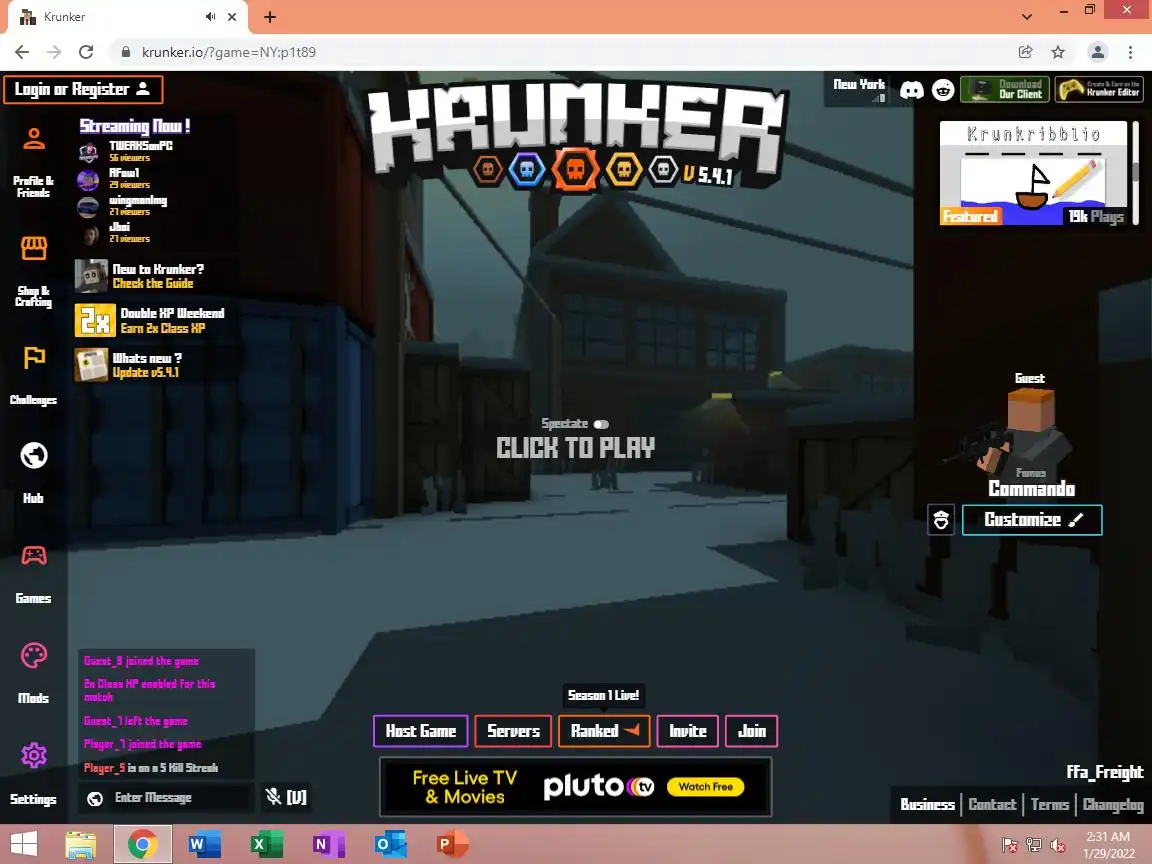Click the Season 1 Live tooltip label
The width and height of the screenshot is (1152, 864).
pyautogui.click(x=603, y=695)
